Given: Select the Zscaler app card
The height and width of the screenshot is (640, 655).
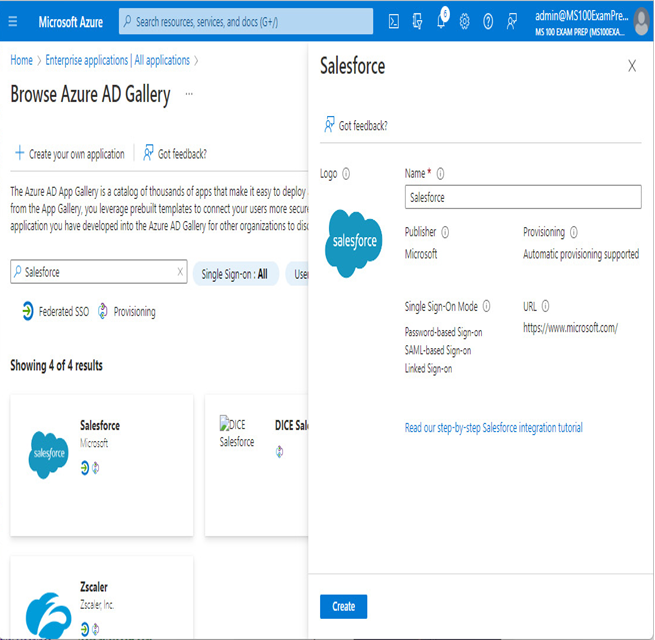Looking at the screenshot, I should (102, 597).
